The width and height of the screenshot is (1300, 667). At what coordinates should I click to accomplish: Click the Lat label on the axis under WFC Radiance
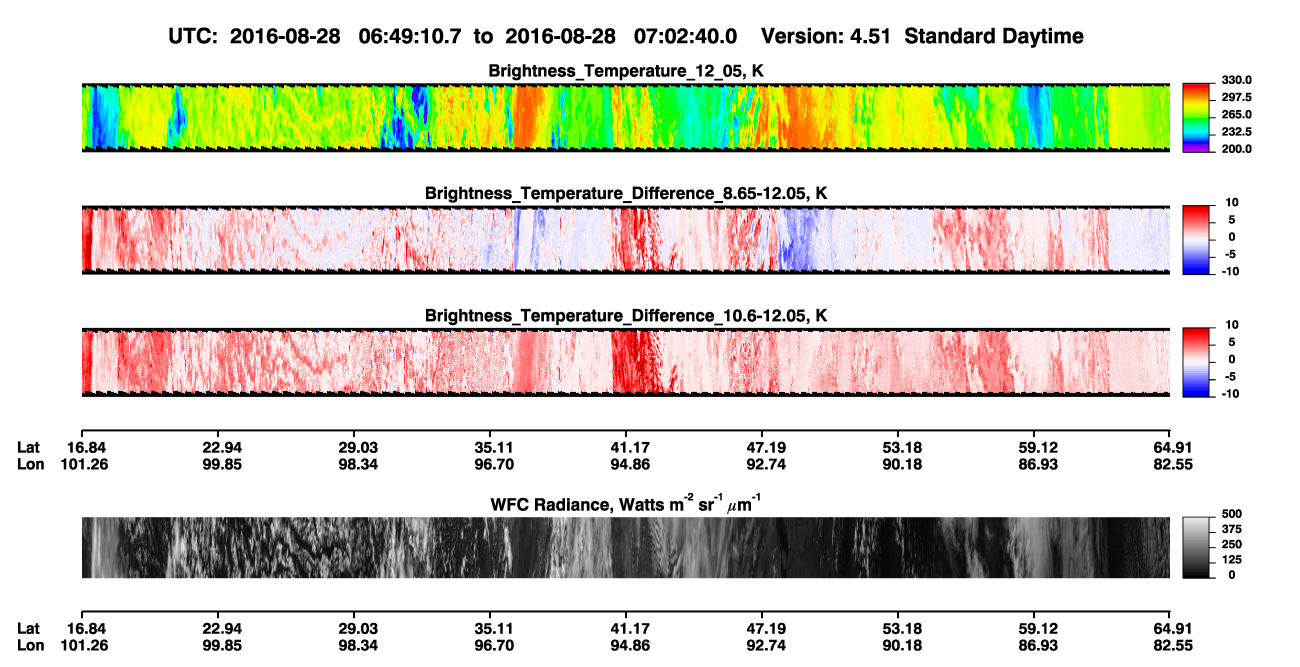[28, 629]
